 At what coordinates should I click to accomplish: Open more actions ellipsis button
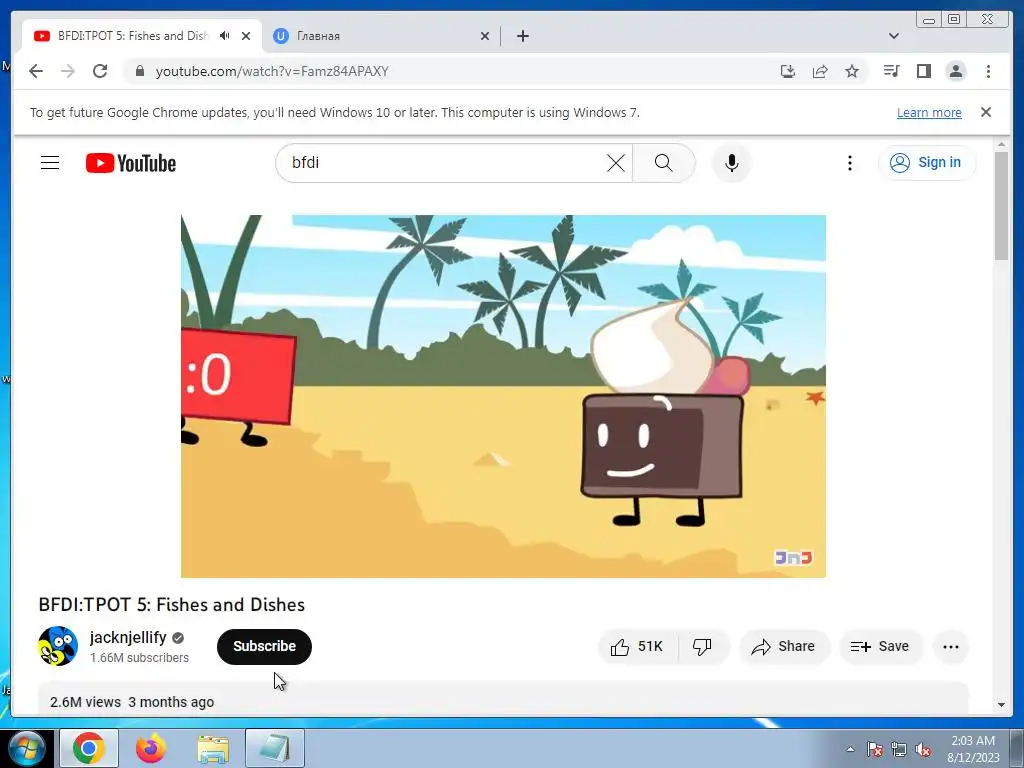tap(951, 647)
